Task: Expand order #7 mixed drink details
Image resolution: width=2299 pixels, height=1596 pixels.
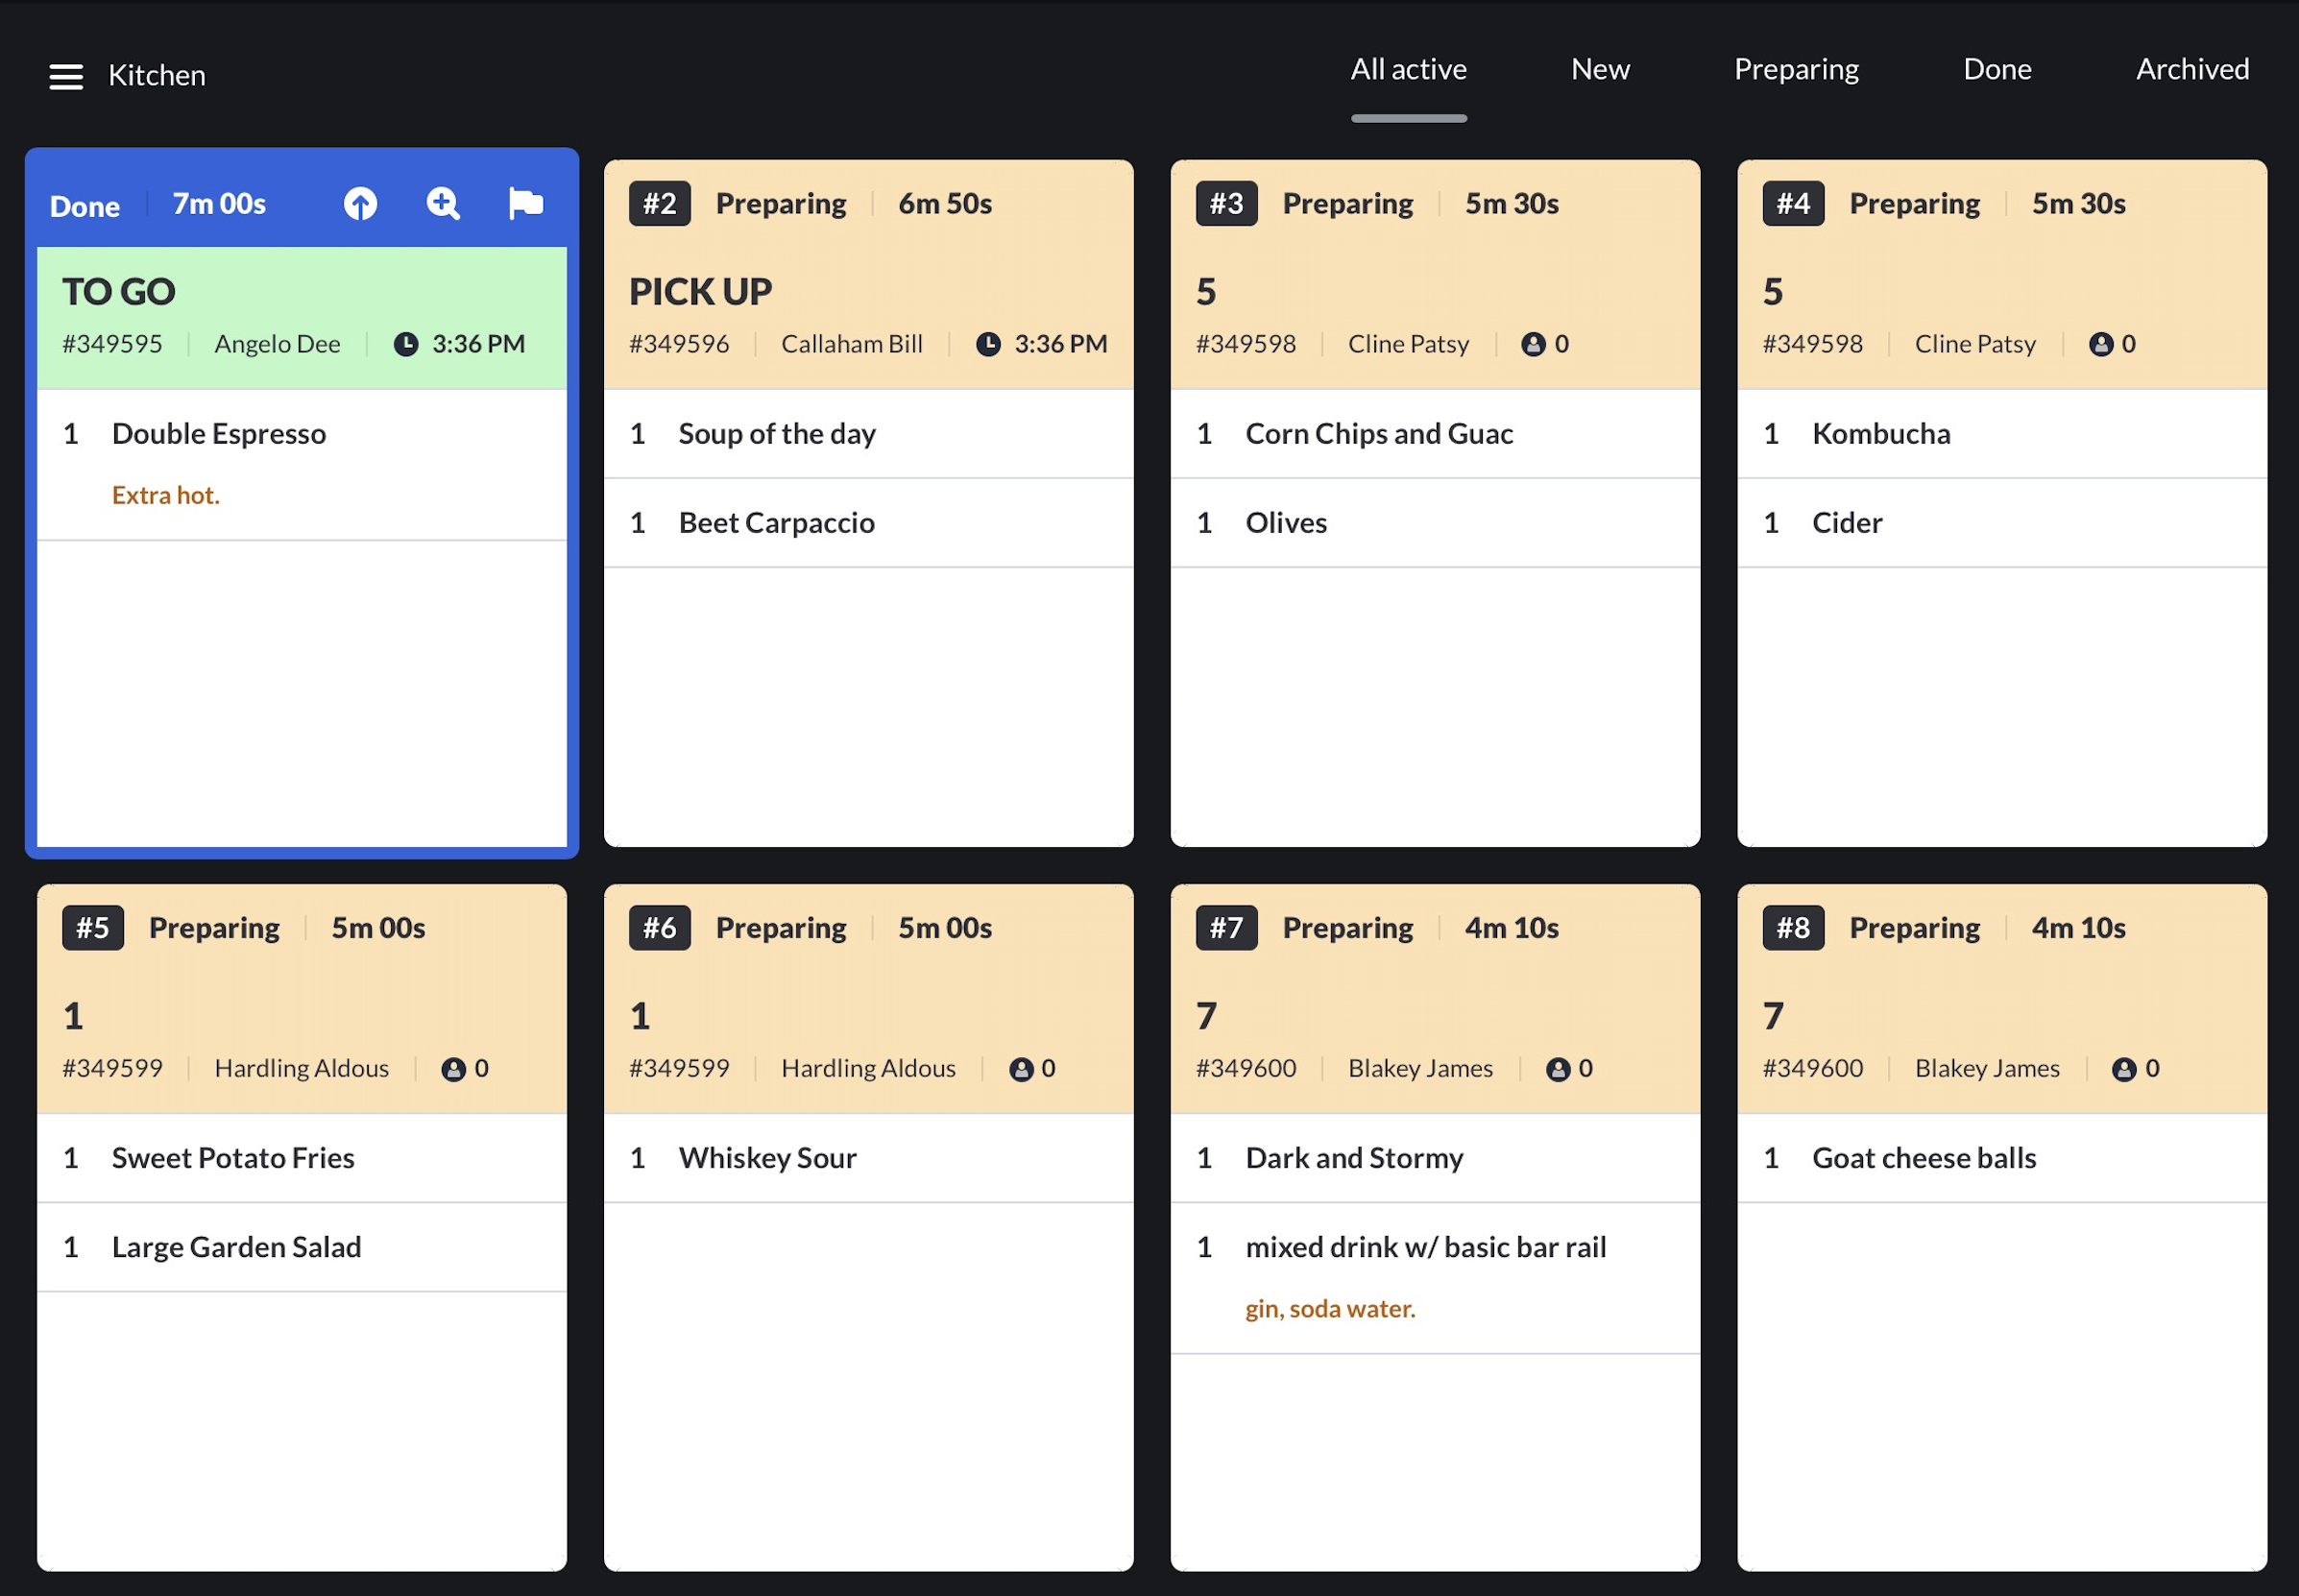Action: (x=1427, y=1246)
